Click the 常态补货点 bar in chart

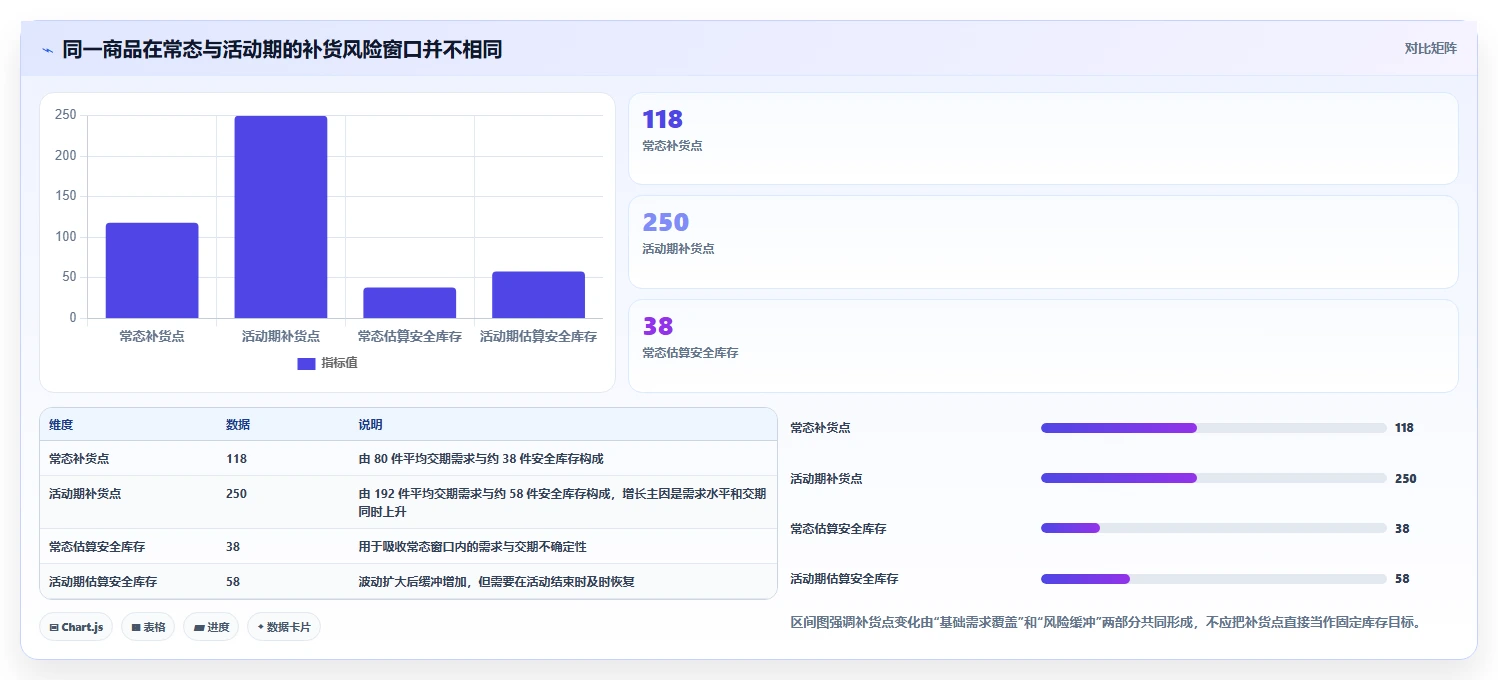pos(152,270)
